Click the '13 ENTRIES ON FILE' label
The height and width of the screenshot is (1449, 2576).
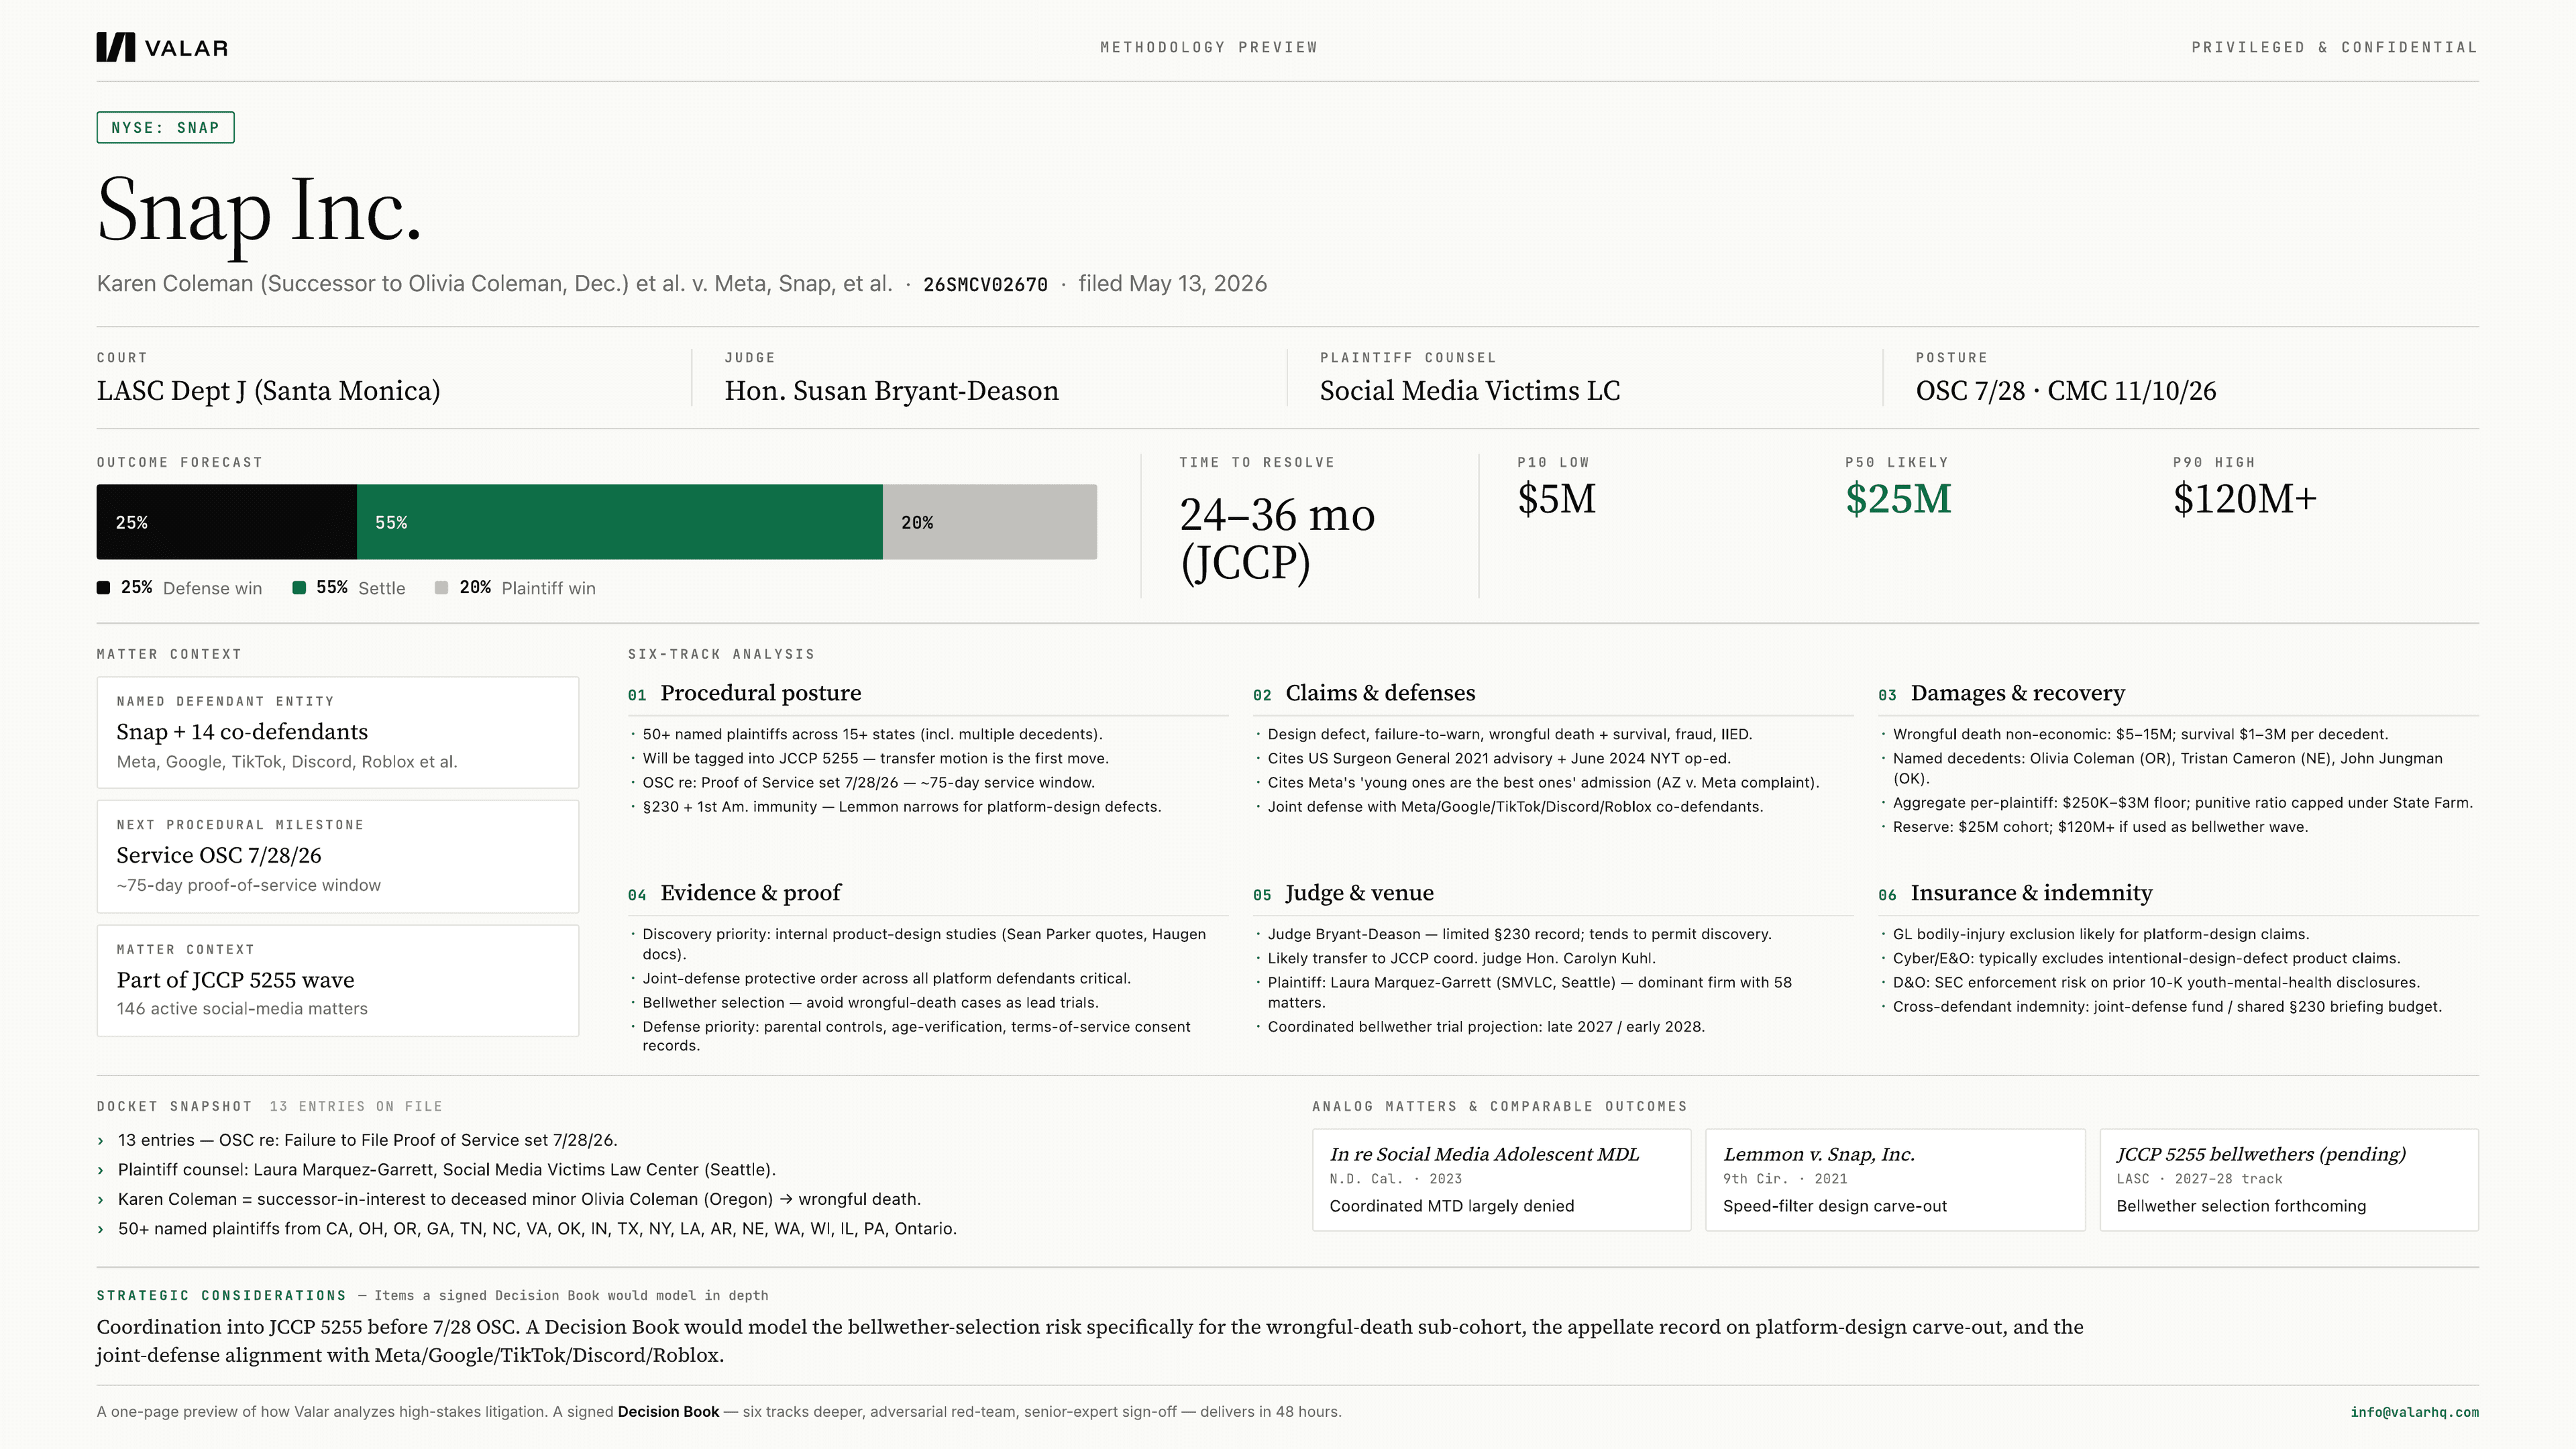pos(356,1107)
